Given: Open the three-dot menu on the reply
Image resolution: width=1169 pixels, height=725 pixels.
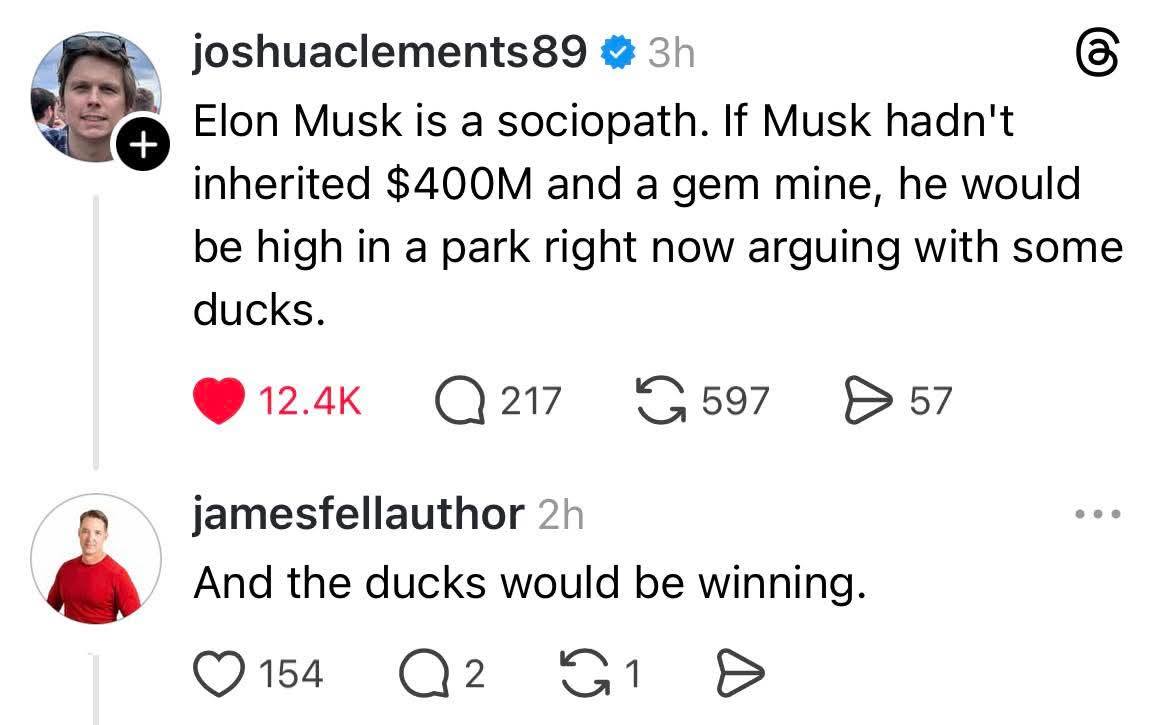Looking at the screenshot, I should pos(1098,513).
